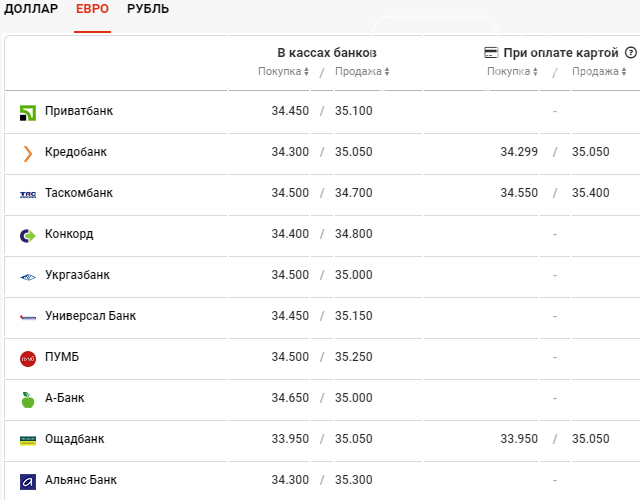This screenshot has height=501, width=640.
Task: Open the card payment help question icon
Action: (631, 53)
